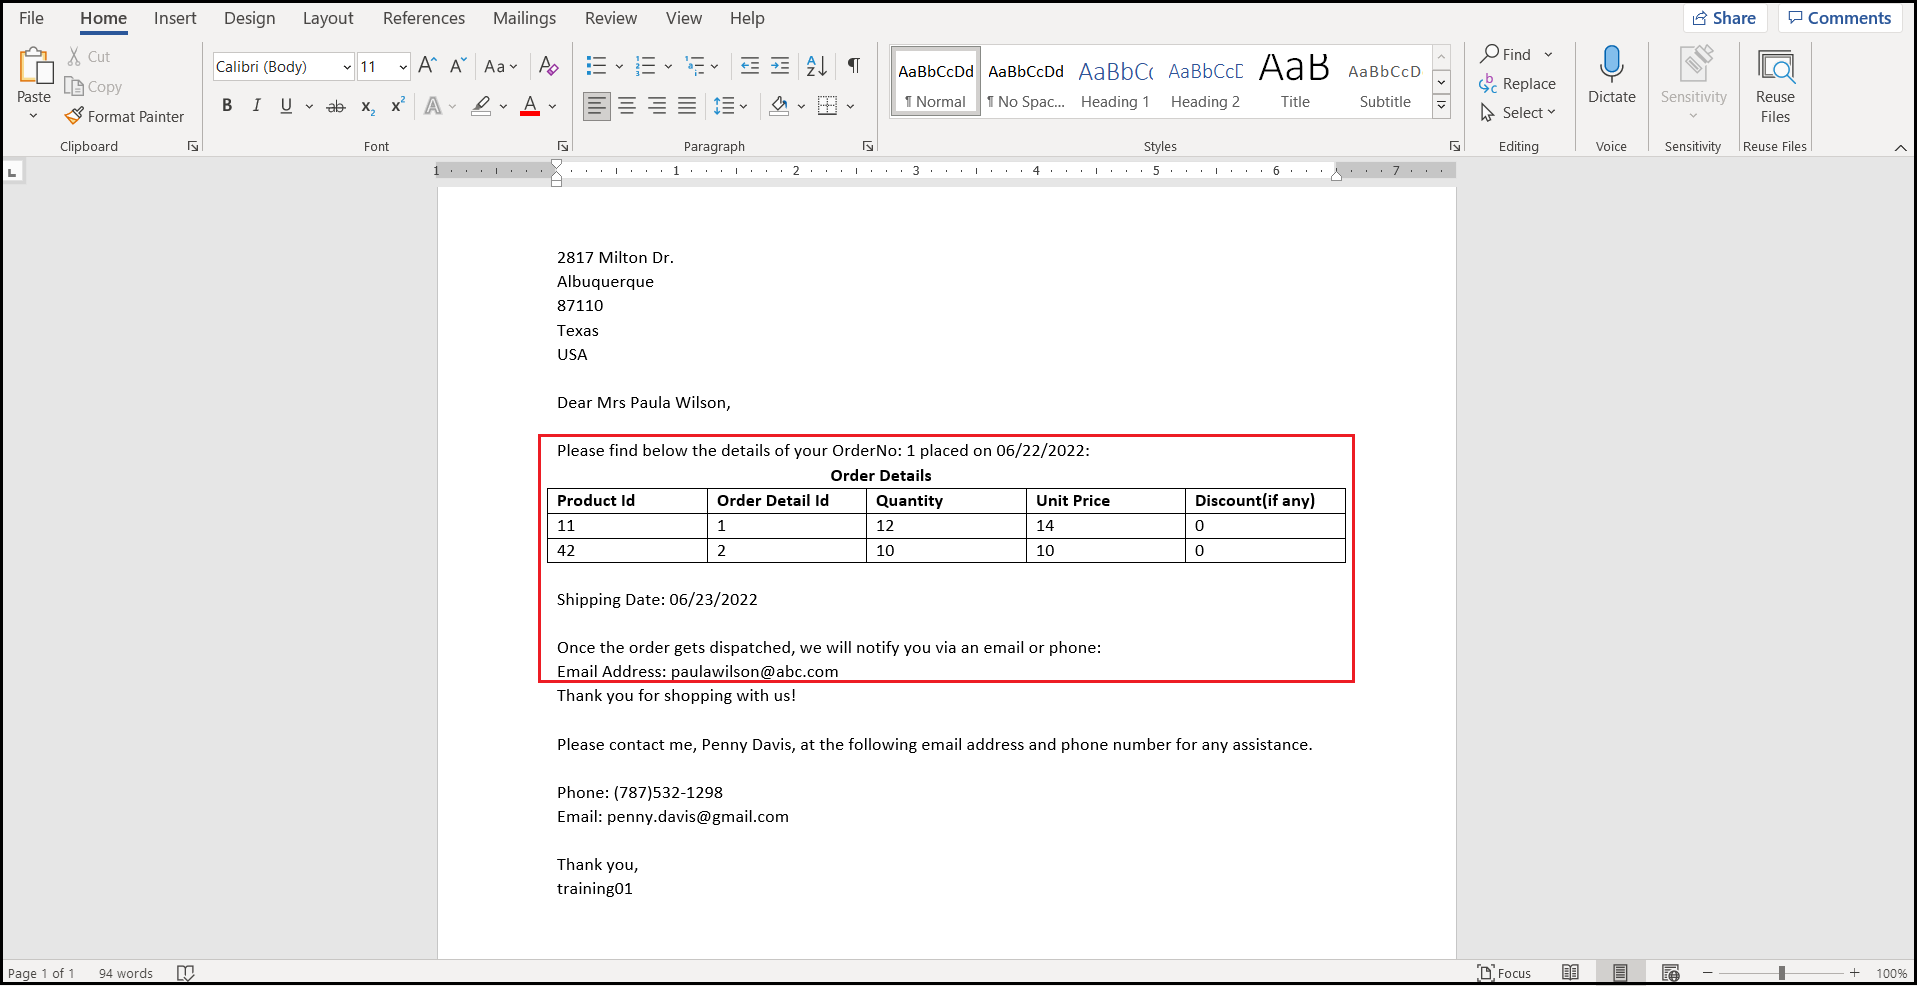The width and height of the screenshot is (1917, 986).
Task: Click the Comments button
Action: pyautogui.click(x=1838, y=18)
